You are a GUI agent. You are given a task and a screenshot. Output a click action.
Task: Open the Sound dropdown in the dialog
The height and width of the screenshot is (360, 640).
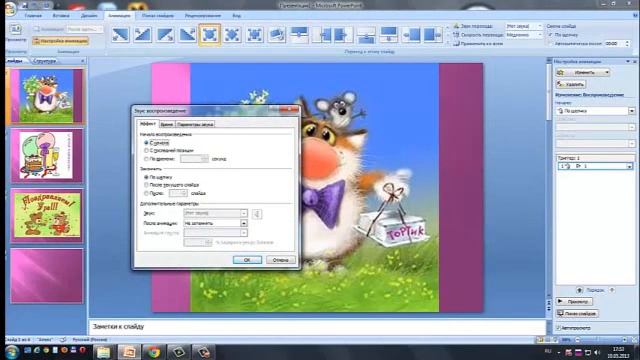(x=244, y=213)
